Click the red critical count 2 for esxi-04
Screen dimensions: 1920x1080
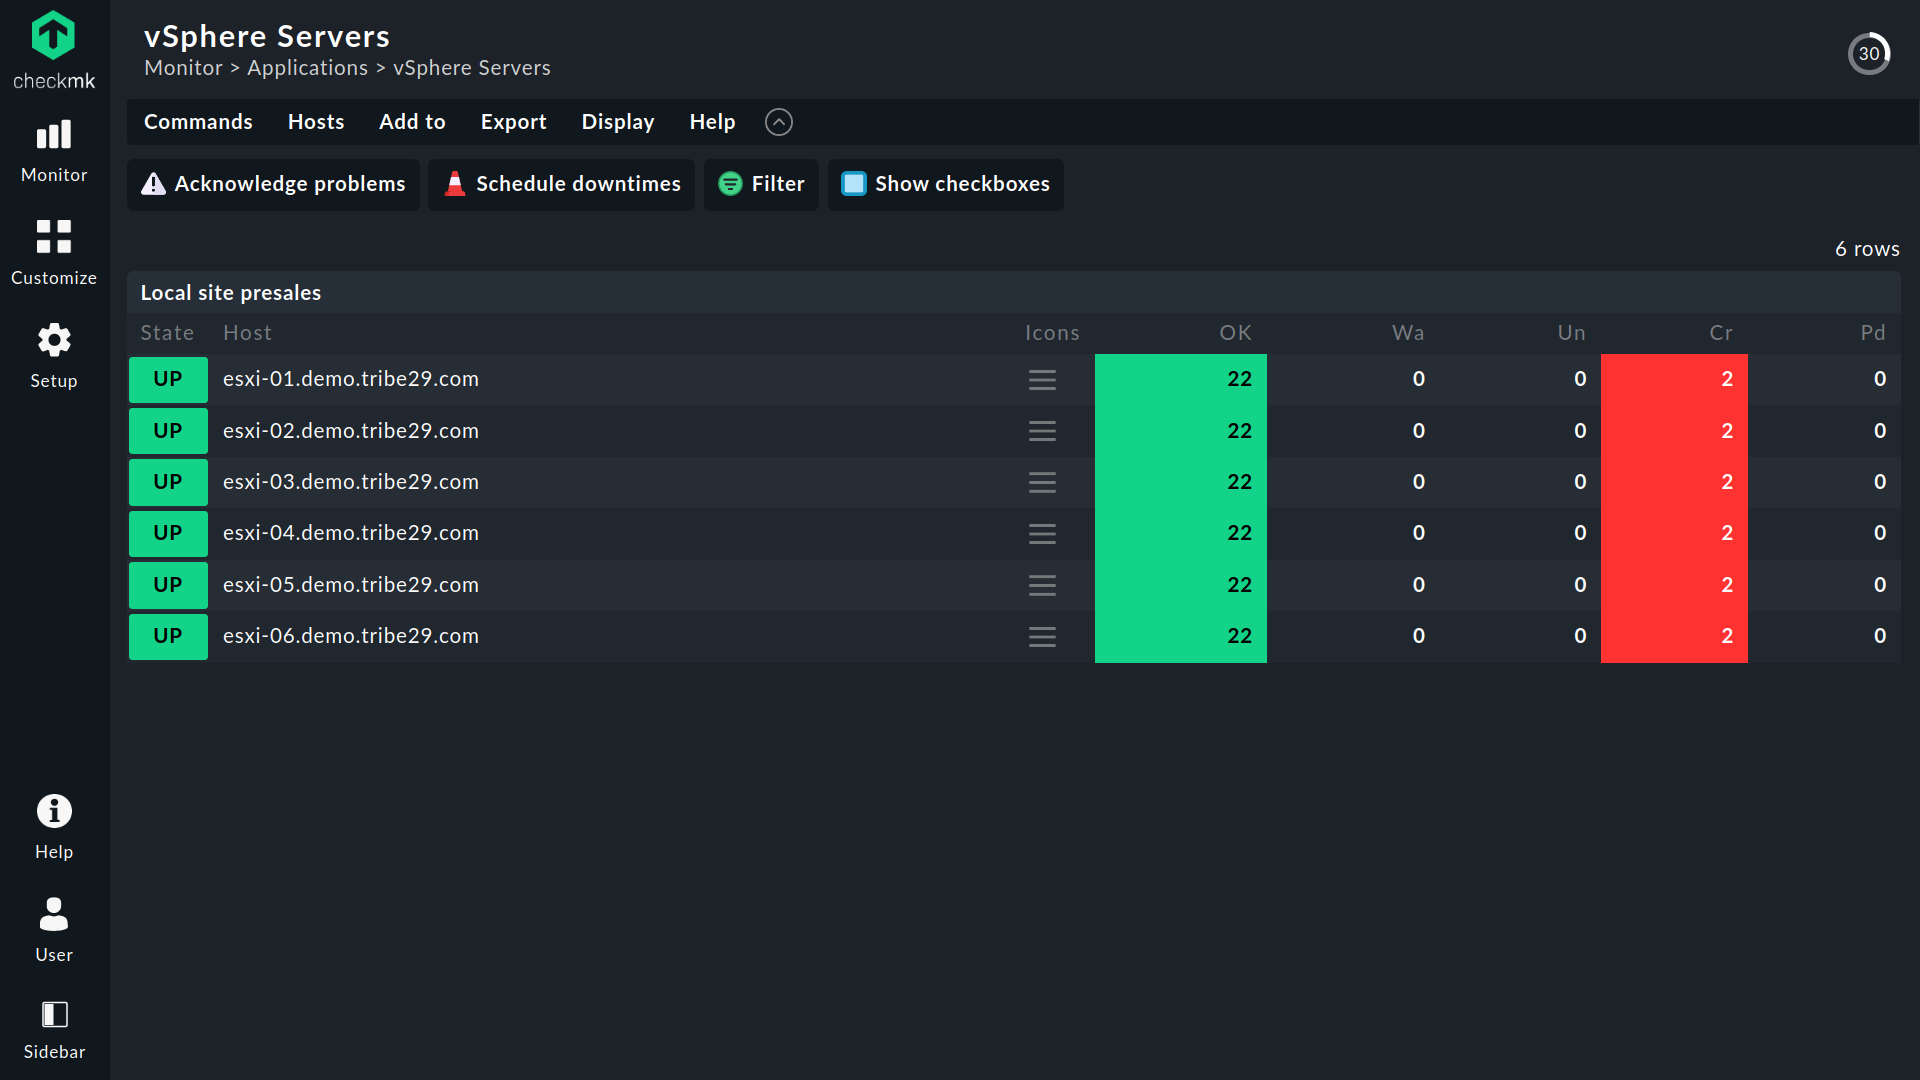(1674, 533)
